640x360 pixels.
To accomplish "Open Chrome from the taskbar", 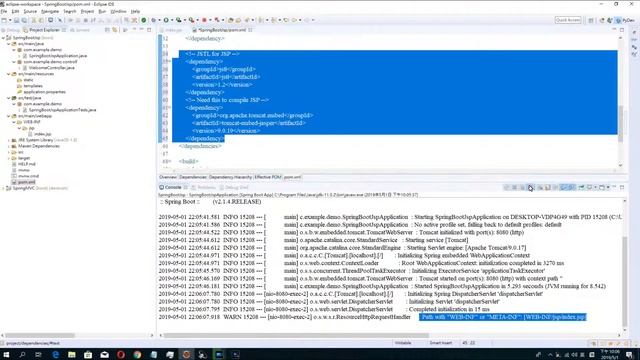I will 137,354.
